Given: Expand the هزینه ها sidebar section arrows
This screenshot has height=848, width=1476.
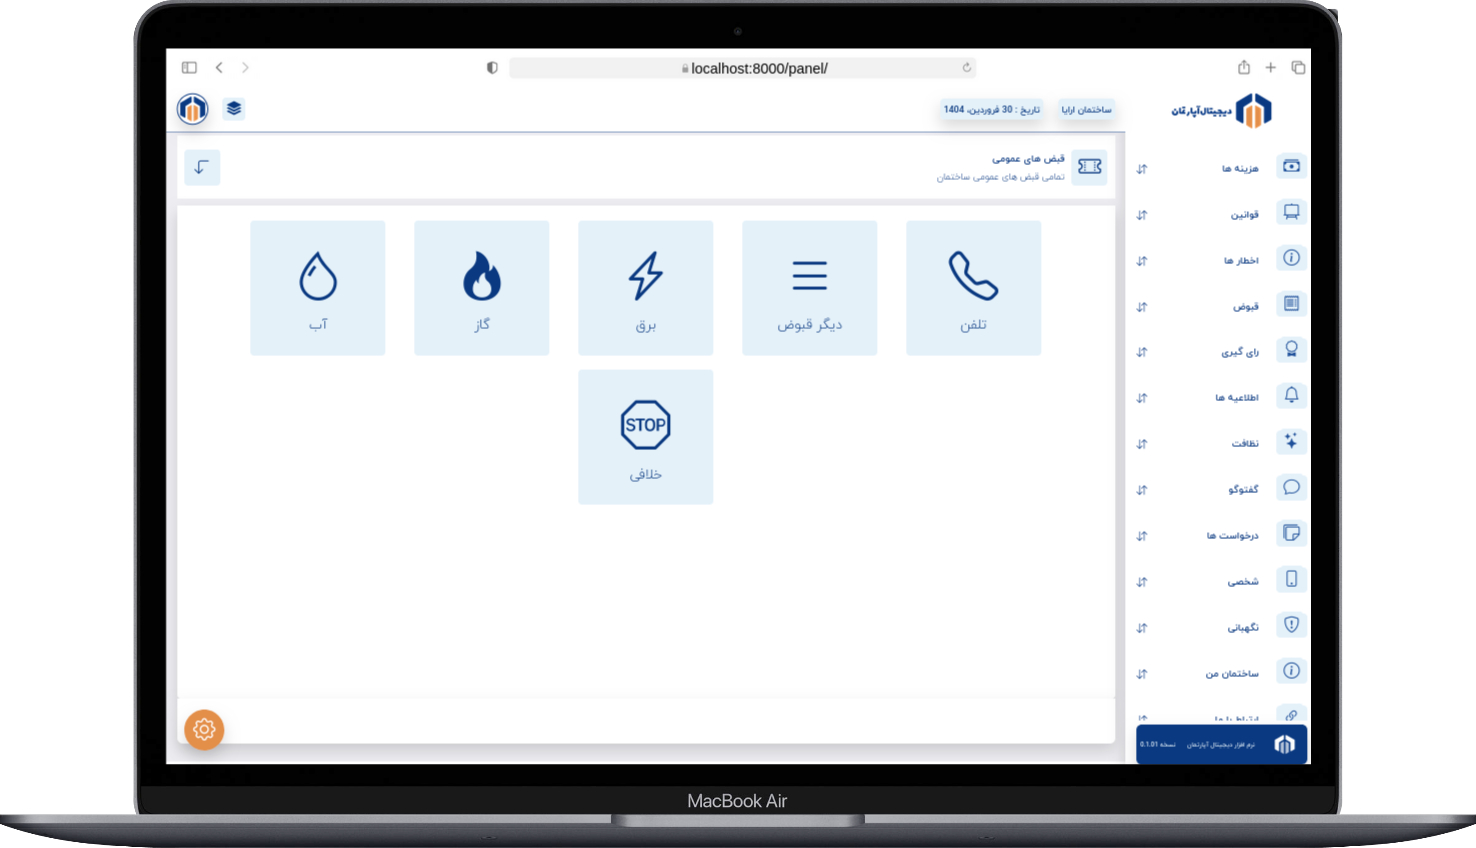Looking at the screenshot, I should [x=1142, y=169].
